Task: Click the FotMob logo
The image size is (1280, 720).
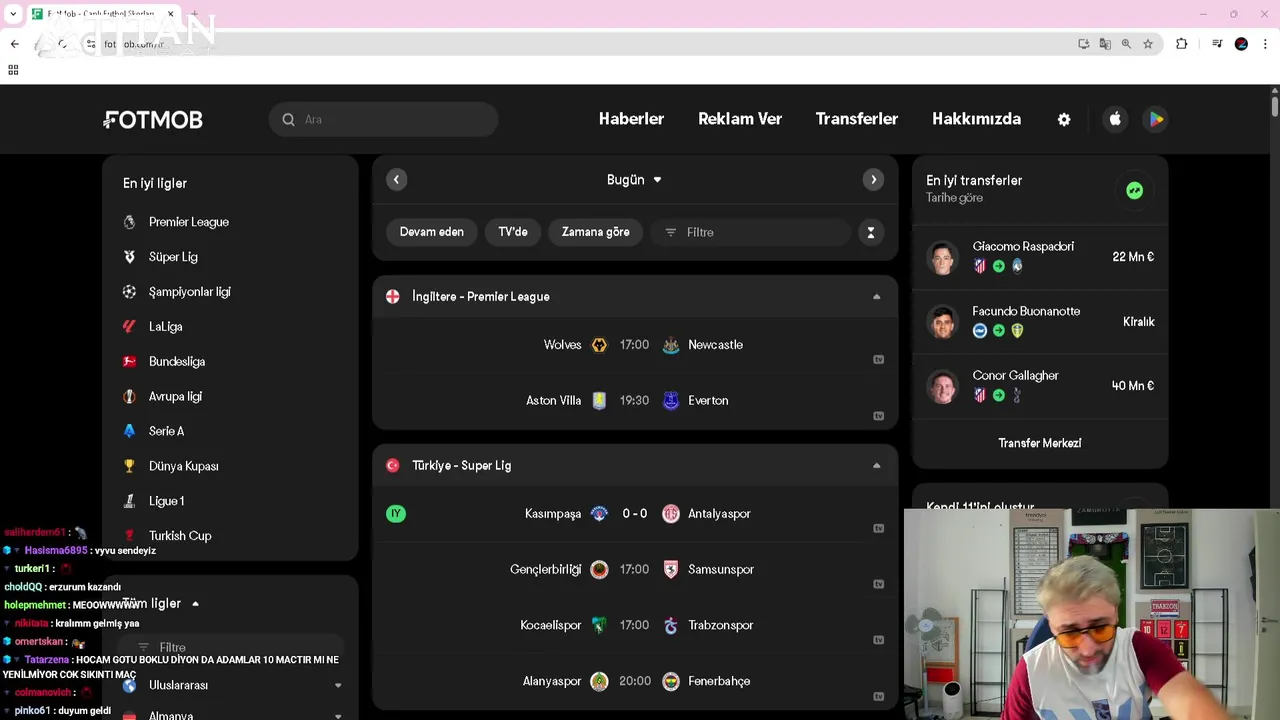Action: coord(153,120)
